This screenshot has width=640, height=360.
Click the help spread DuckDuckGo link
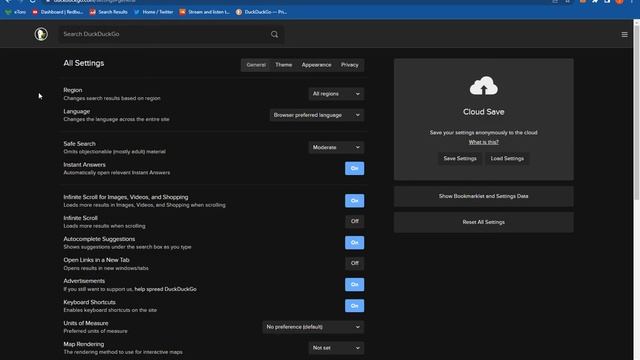(x=165, y=289)
